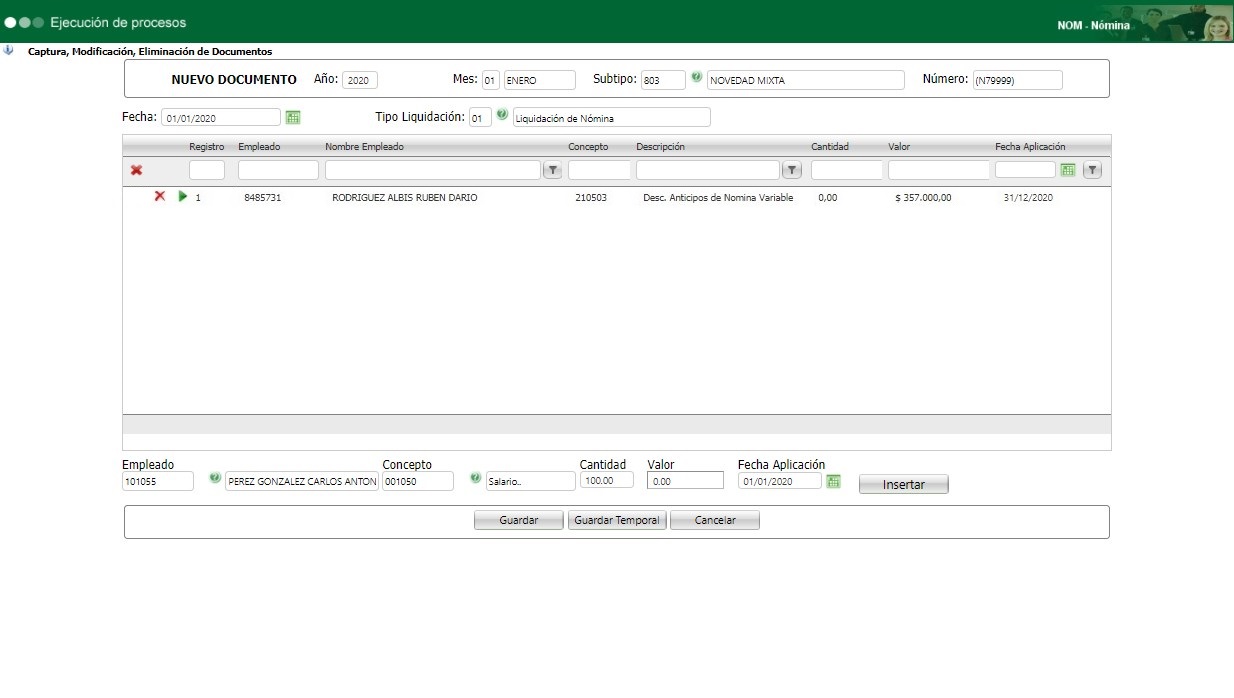The height and width of the screenshot is (698, 1234).
Task: Clear filters with the header red X
Action: tap(136, 170)
